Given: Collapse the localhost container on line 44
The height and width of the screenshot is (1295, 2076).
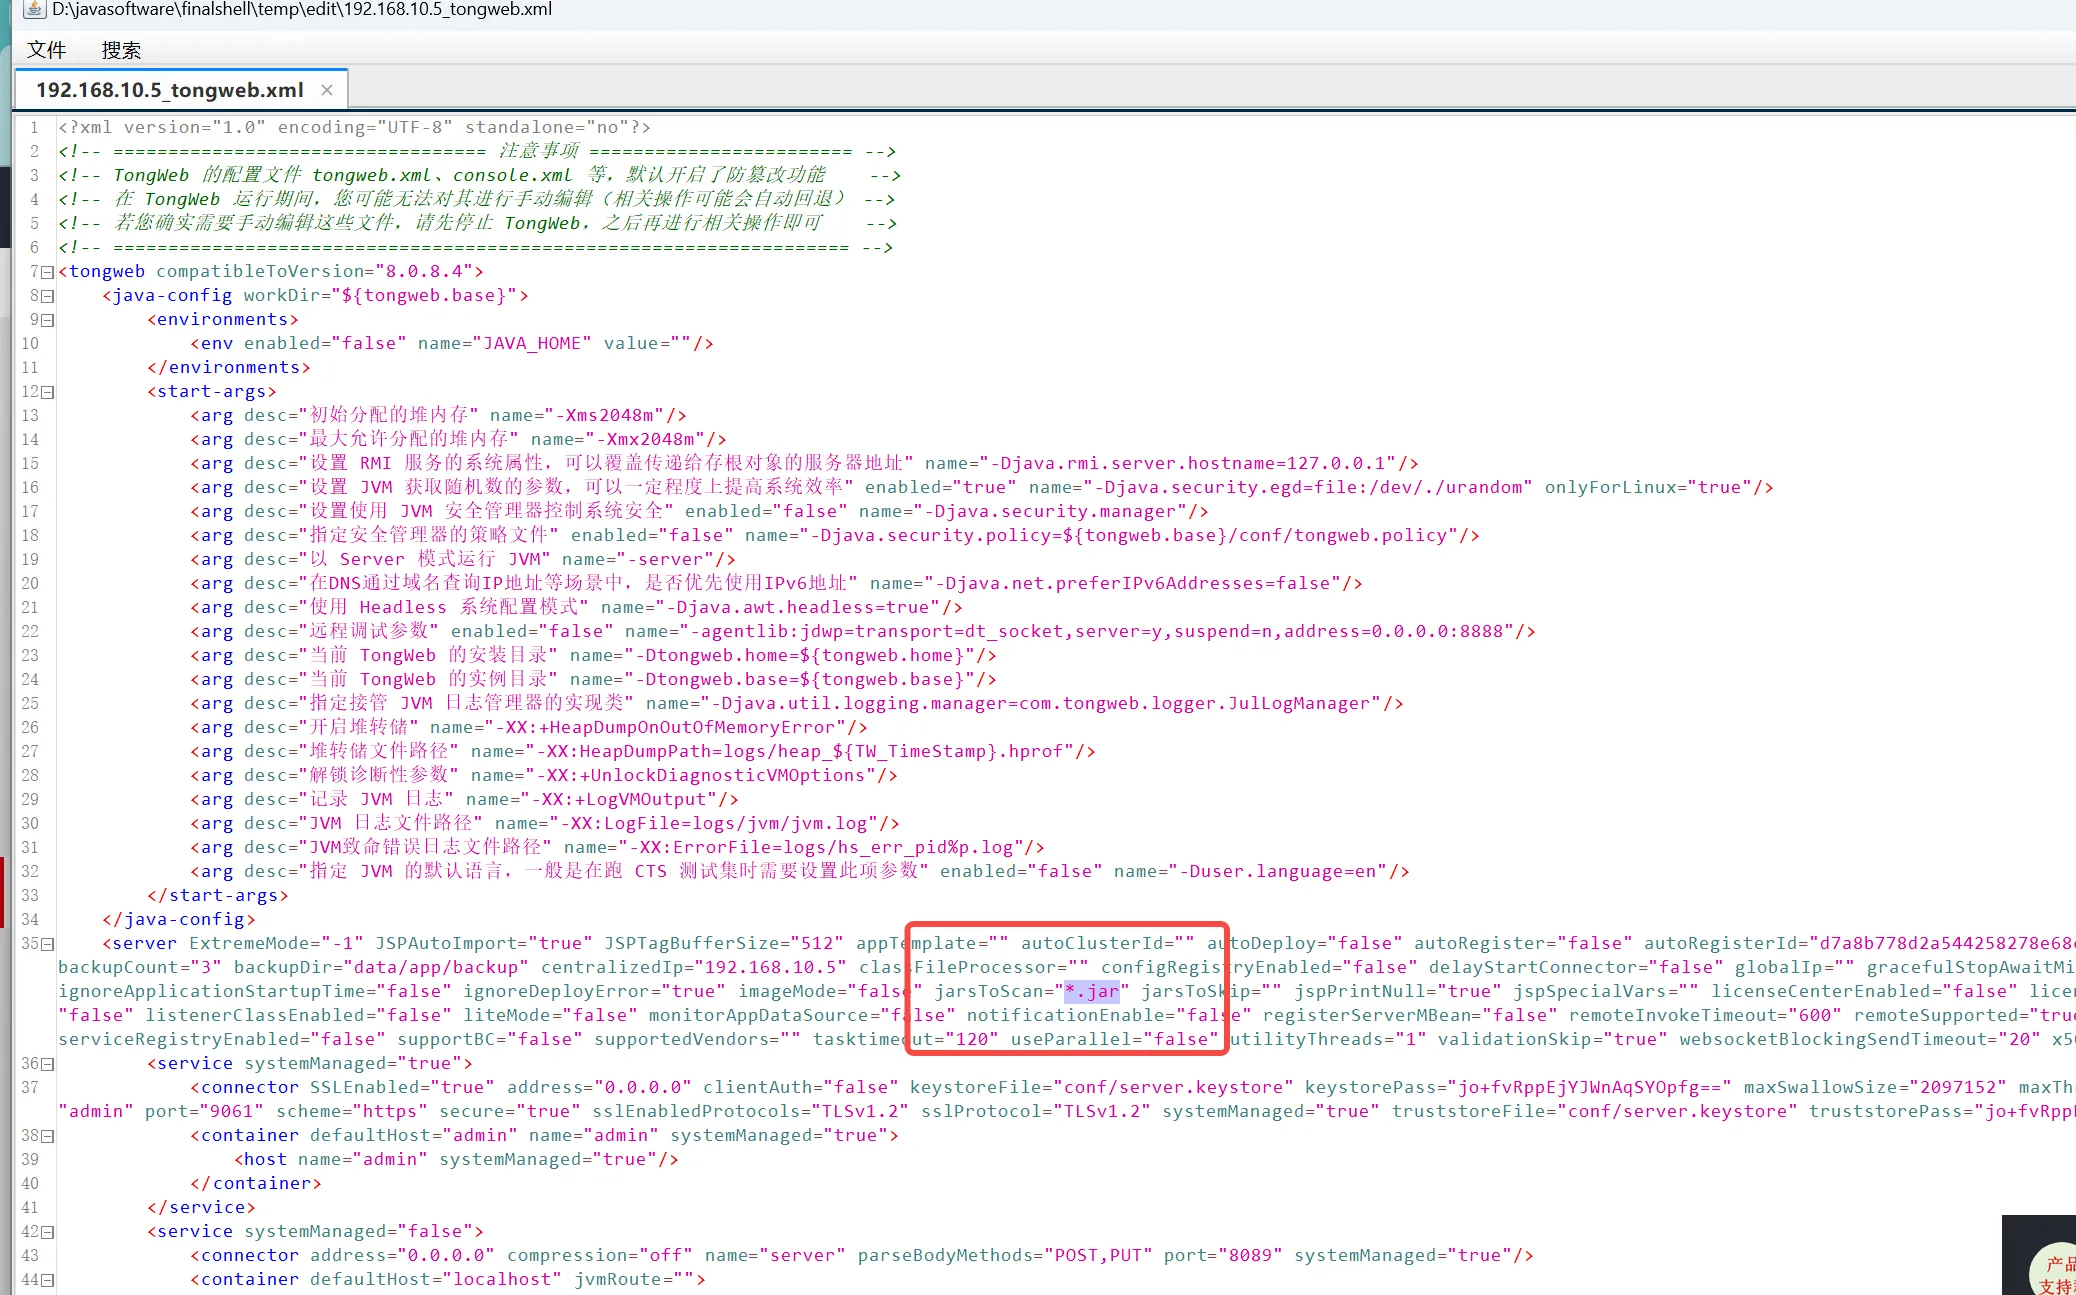Looking at the screenshot, I should pos(48,1280).
